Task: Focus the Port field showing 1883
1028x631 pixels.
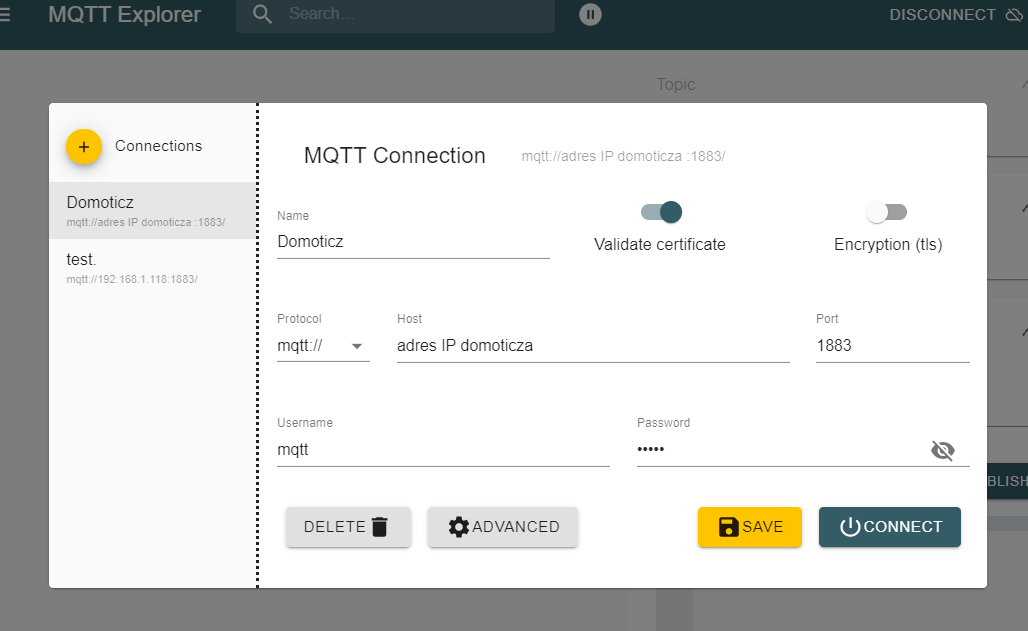Action: pyautogui.click(x=892, y=346)
